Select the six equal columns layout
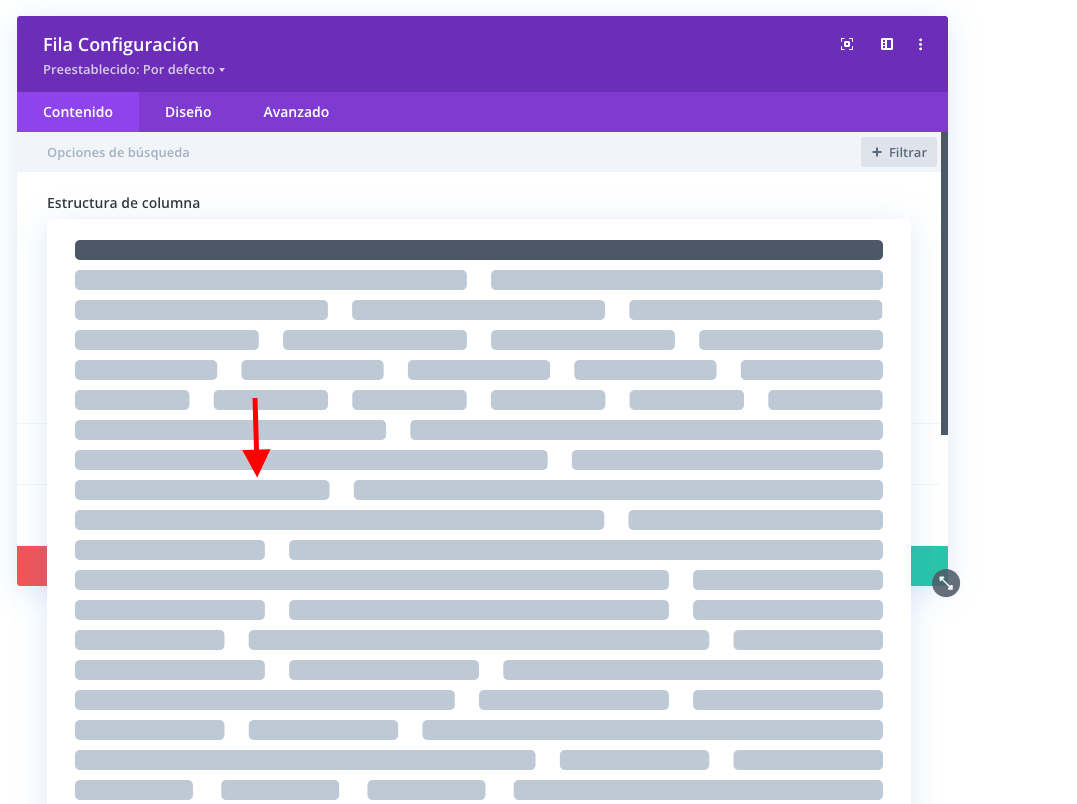This screenshot has width=1077, height=804. click(479, 400)
